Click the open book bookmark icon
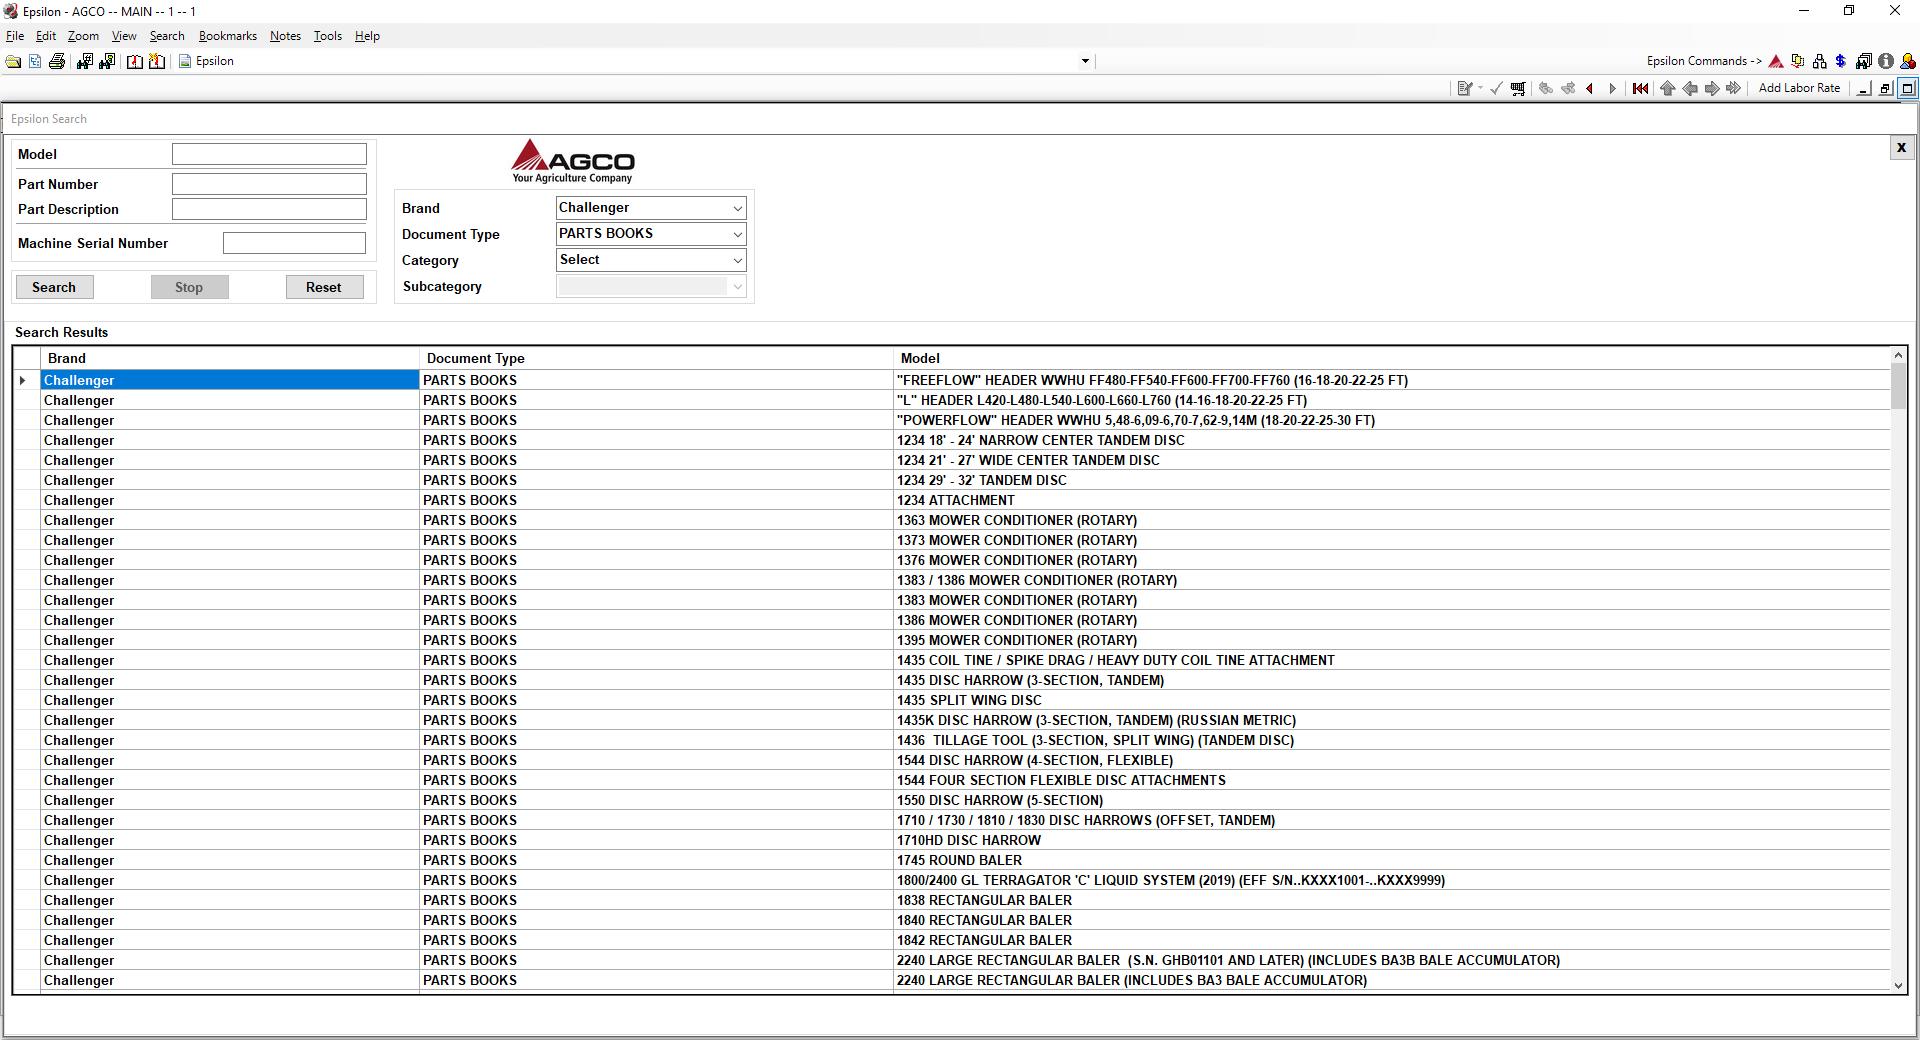 click(135, 62)
